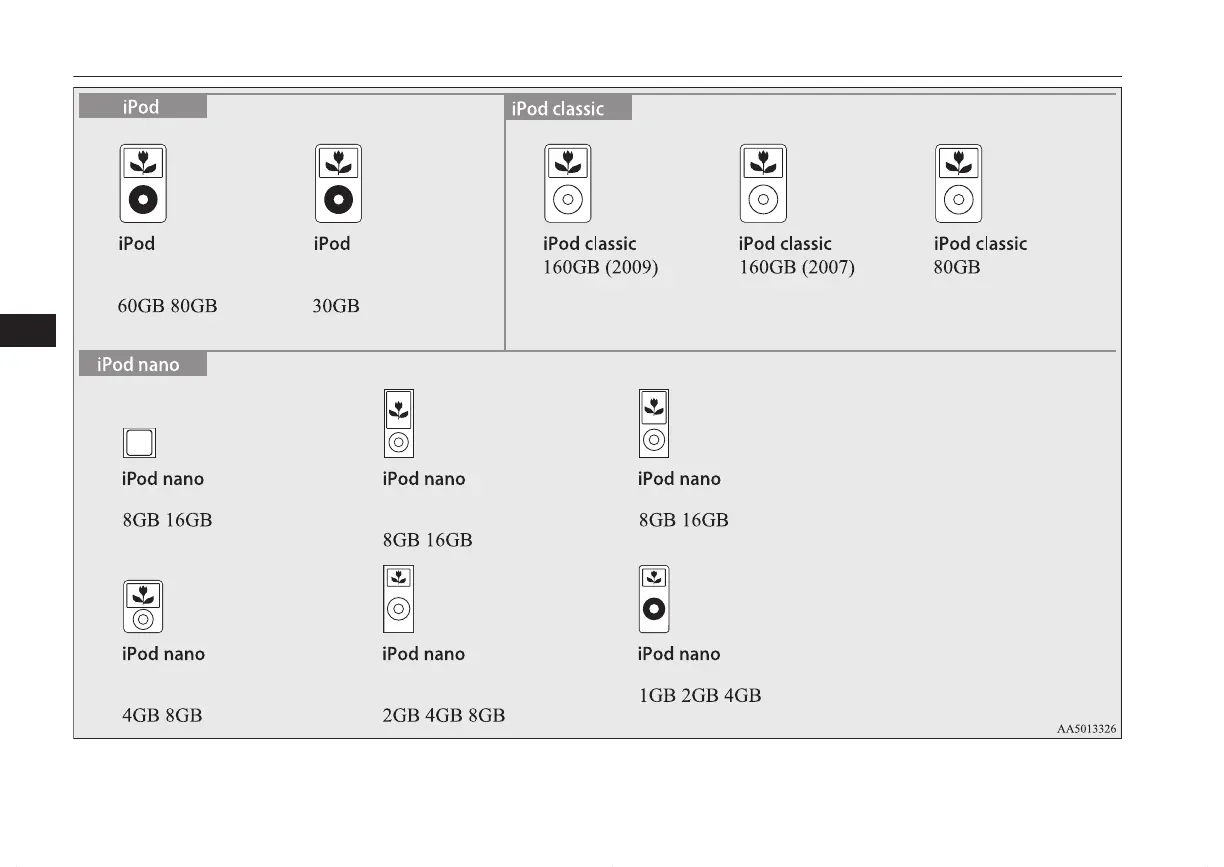The width and height of the screenshot is (1224, 867).
Task: Click 'iPod nano' label above 1GB 2GB 4GB
Action: tap(679, 654)
